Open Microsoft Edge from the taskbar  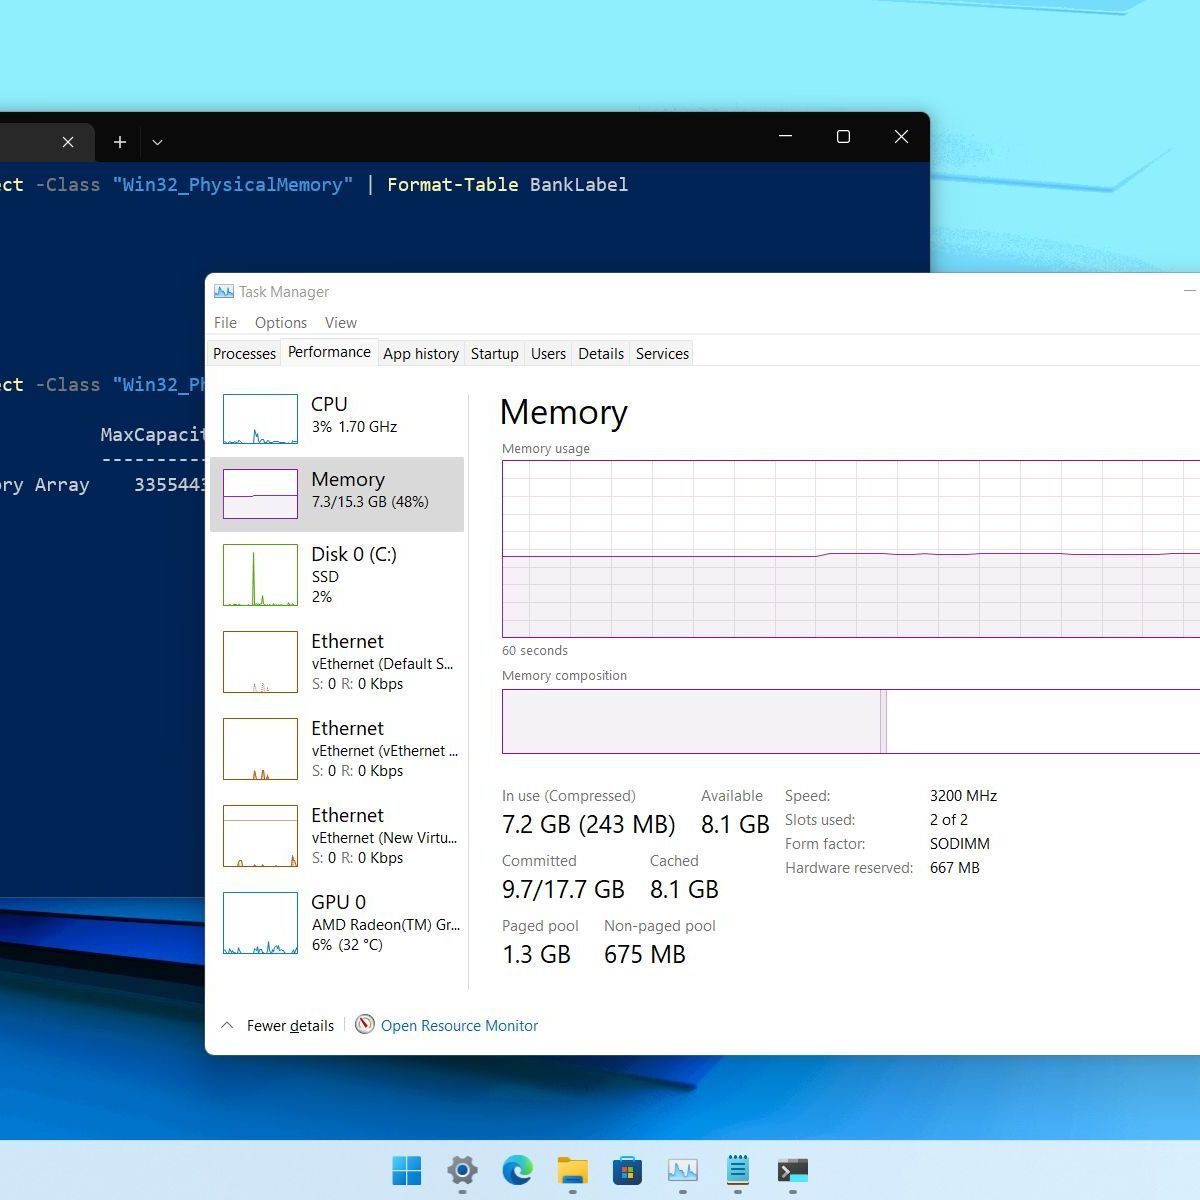(x=517, y=1170)
